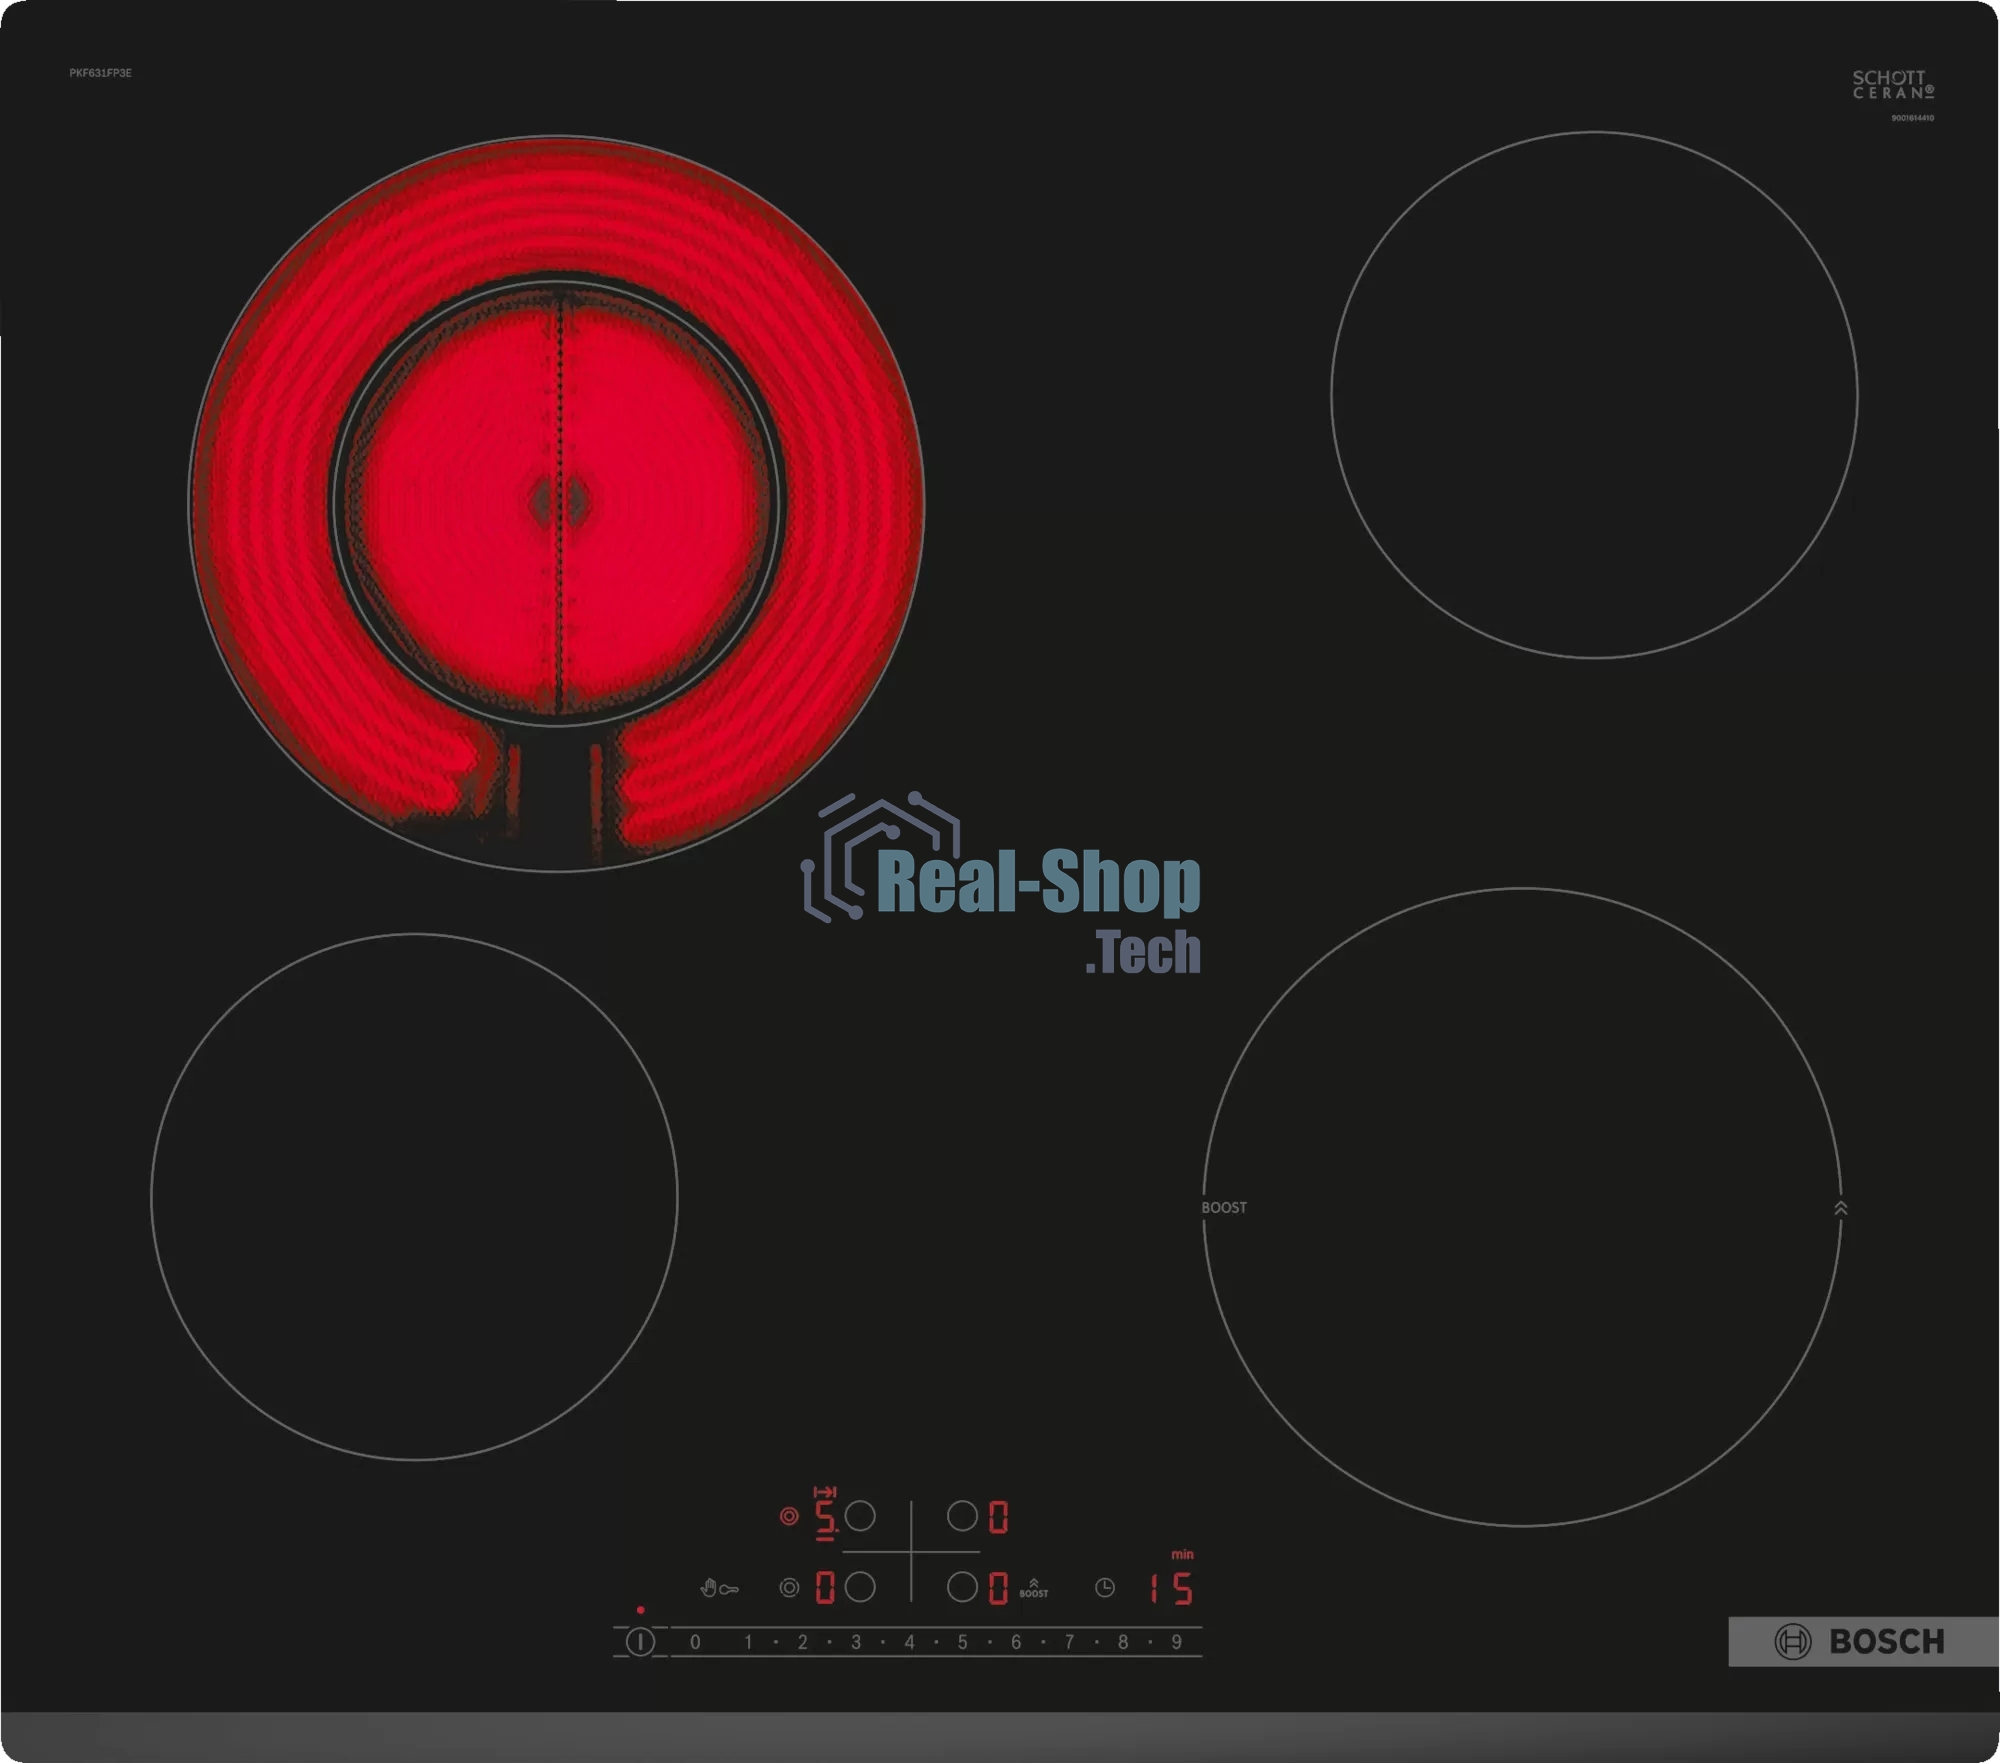Set heat level 2 on the slider
This screenshot has width=2000, height=1763.
(x=802, y=1642)
